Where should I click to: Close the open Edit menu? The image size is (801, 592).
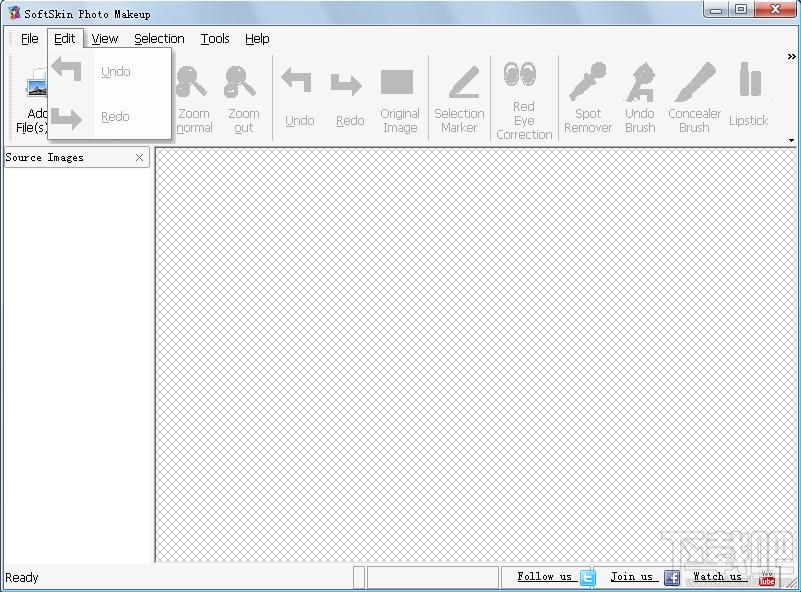(65, 39)
